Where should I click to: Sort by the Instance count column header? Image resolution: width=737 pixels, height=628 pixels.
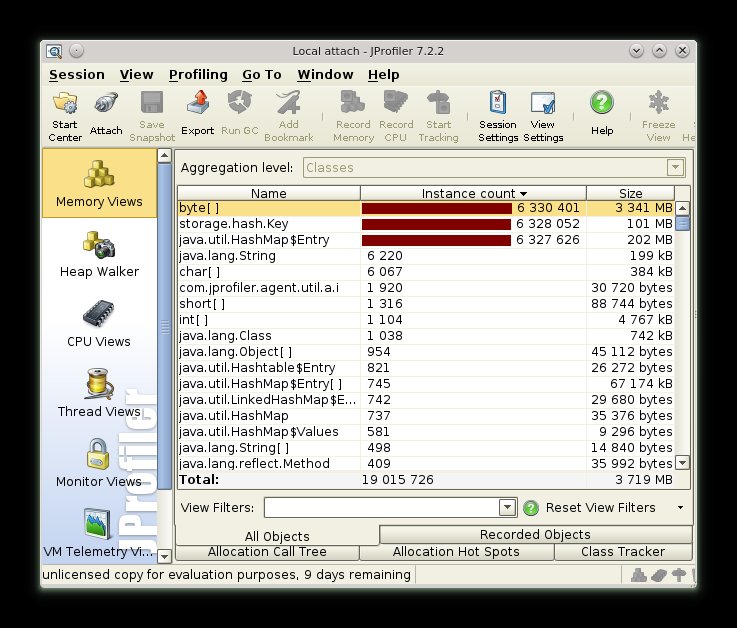click(473, 194)
